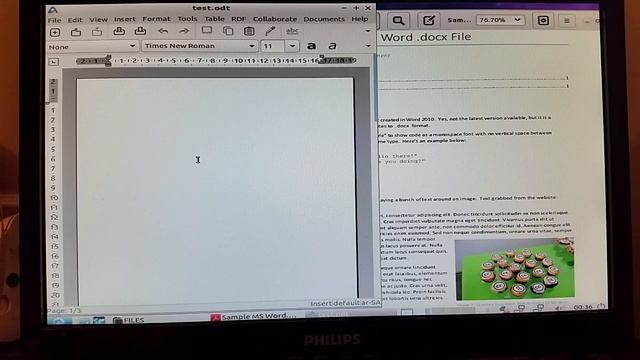This screenshot has height=360, width=640.
Task: Click the AbiWord logo in the title bar
Action: (x=53, y=10)
